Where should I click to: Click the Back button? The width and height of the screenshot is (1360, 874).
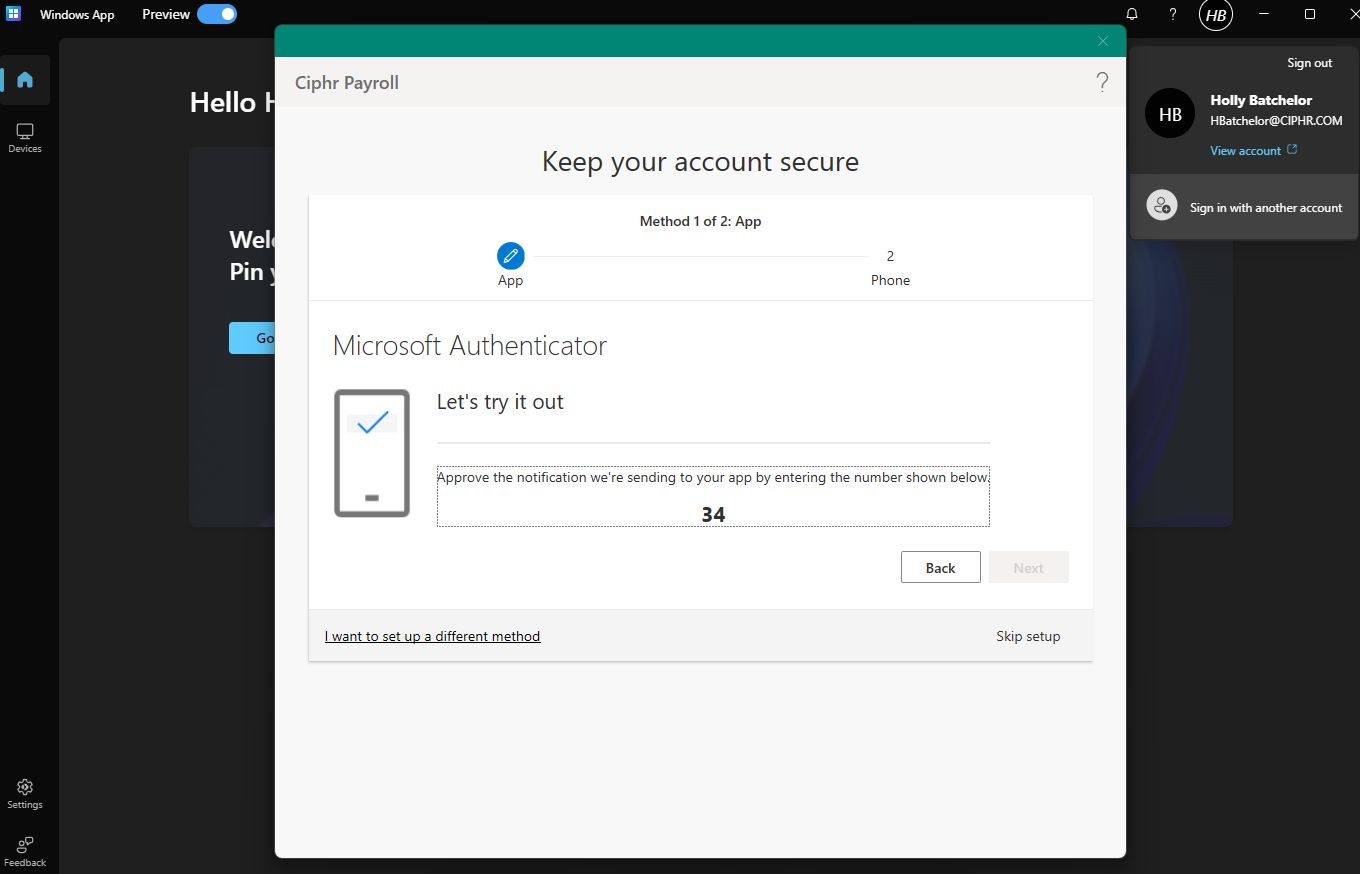click(x=940, y=567)
